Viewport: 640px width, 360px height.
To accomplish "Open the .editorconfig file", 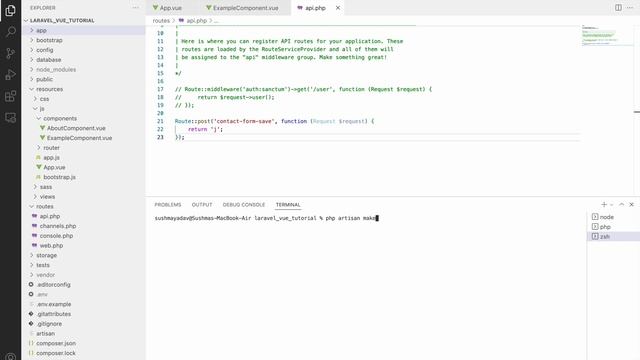I will tap(83, 284).
